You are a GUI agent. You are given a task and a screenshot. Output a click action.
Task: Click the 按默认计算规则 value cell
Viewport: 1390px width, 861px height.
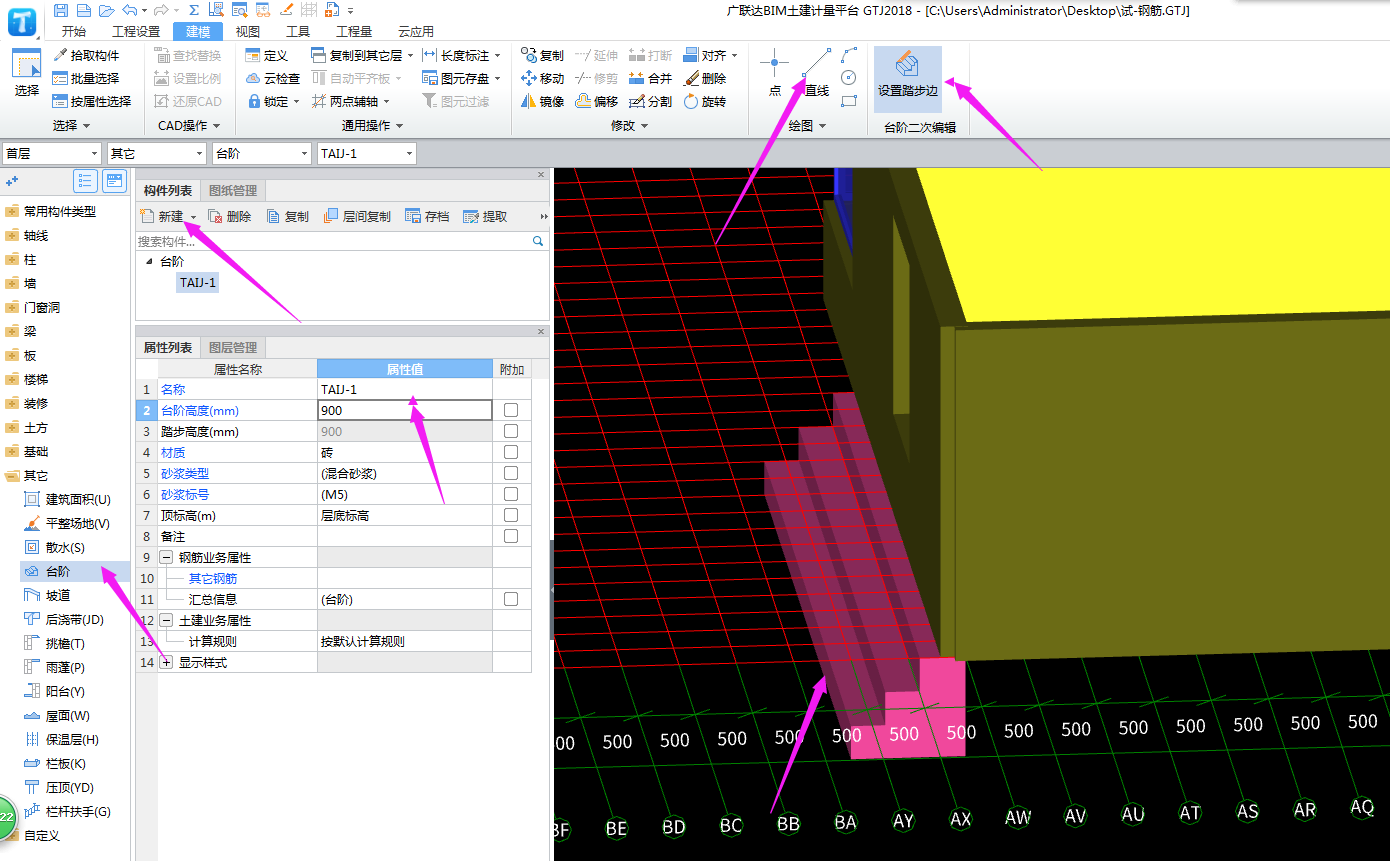(x=405, y=641)
